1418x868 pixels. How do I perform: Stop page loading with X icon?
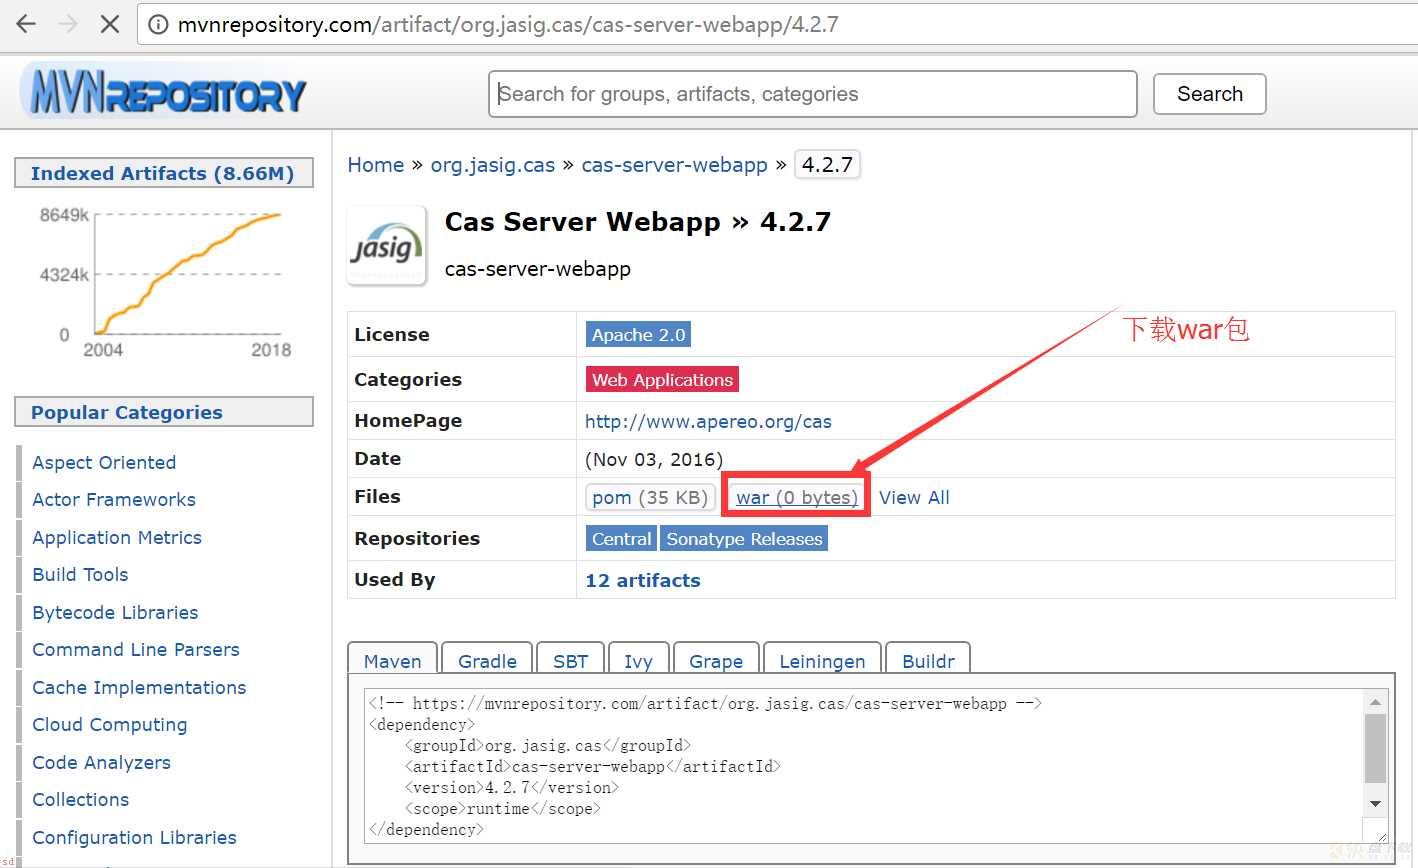point(110,24)
